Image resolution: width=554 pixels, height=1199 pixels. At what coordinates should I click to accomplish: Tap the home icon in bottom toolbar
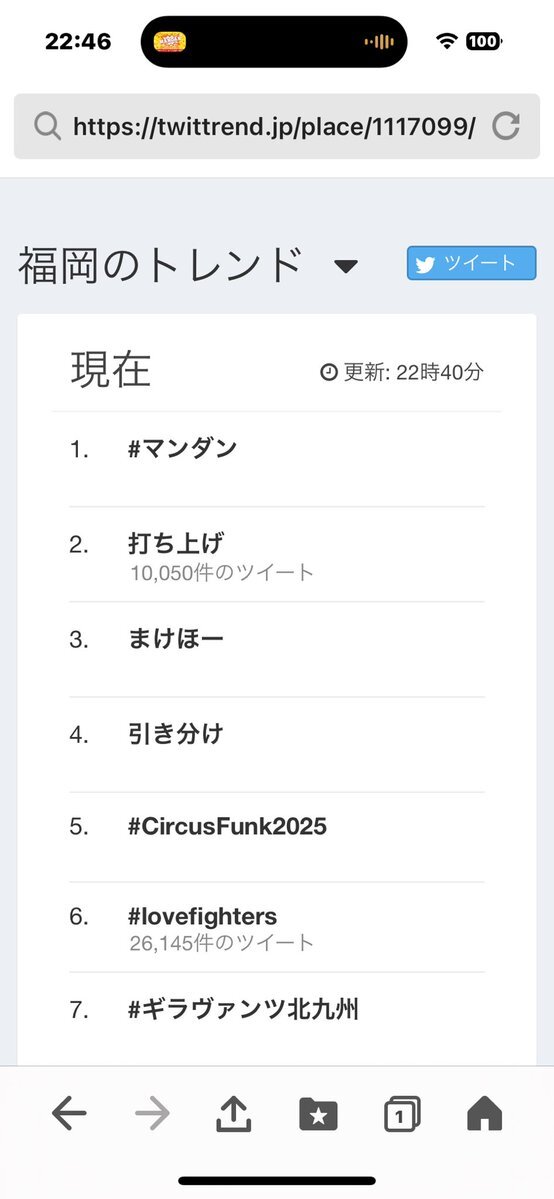pos(484,1113)
